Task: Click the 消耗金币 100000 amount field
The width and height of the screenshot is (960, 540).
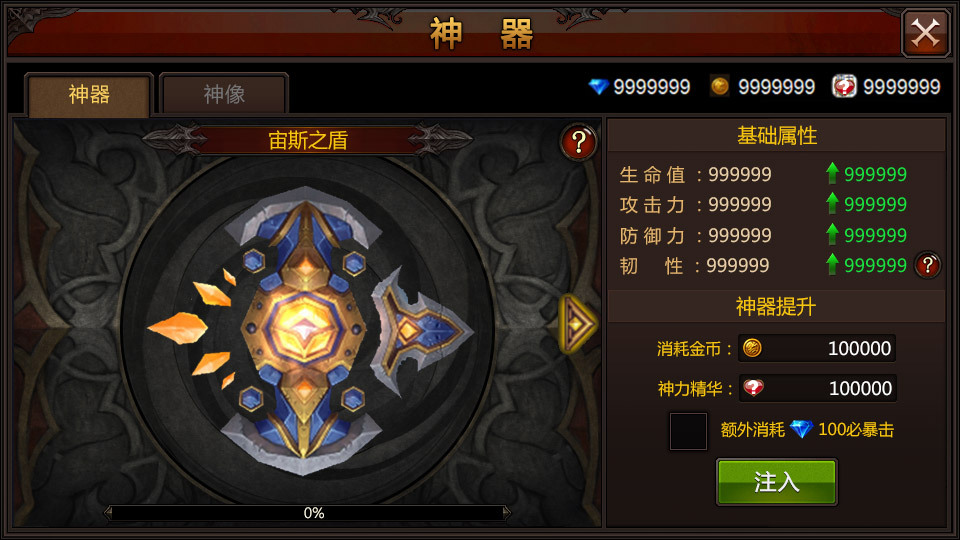Action: tap(817, 348)
